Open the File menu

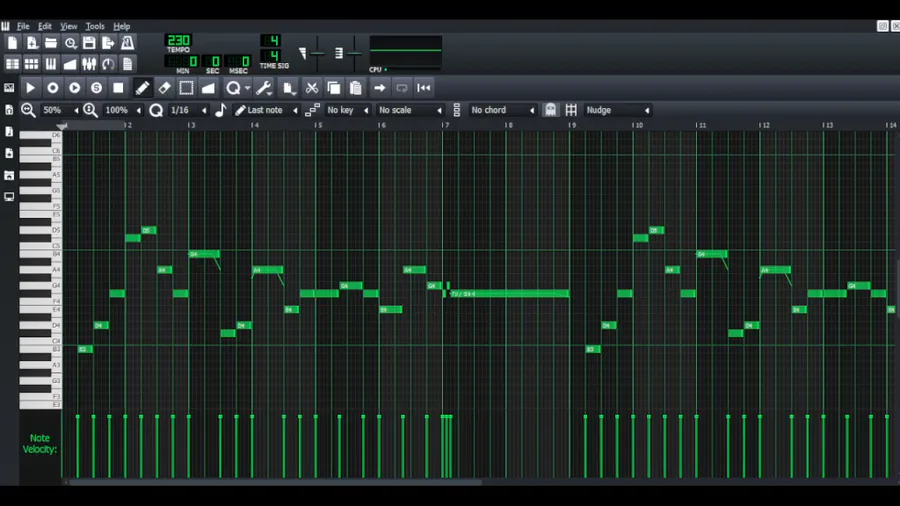23,26
